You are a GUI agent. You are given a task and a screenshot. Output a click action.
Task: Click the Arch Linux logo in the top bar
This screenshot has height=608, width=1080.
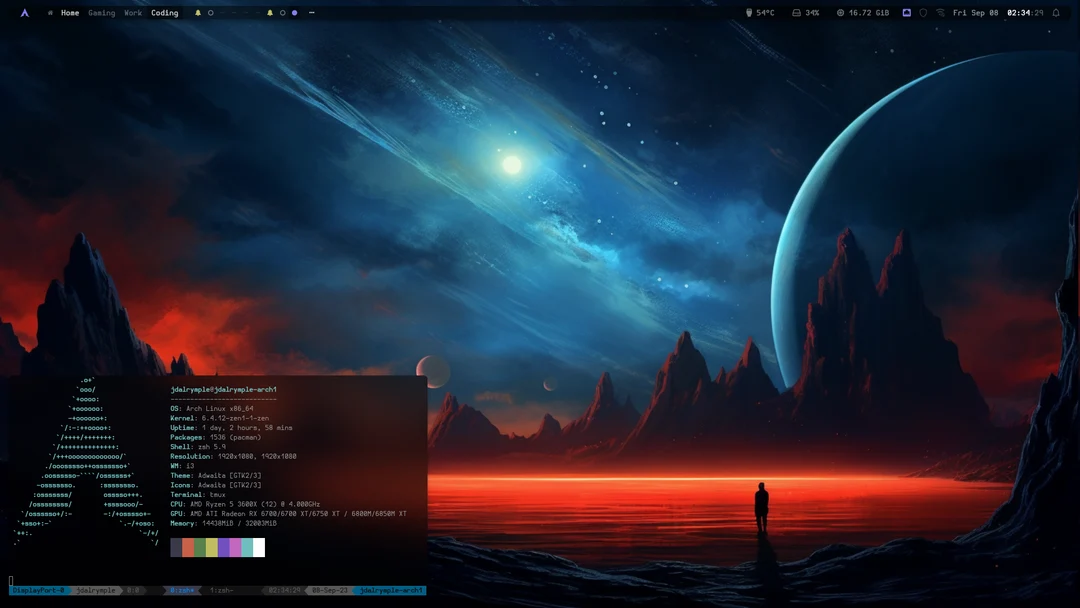[x=23, y=12]
